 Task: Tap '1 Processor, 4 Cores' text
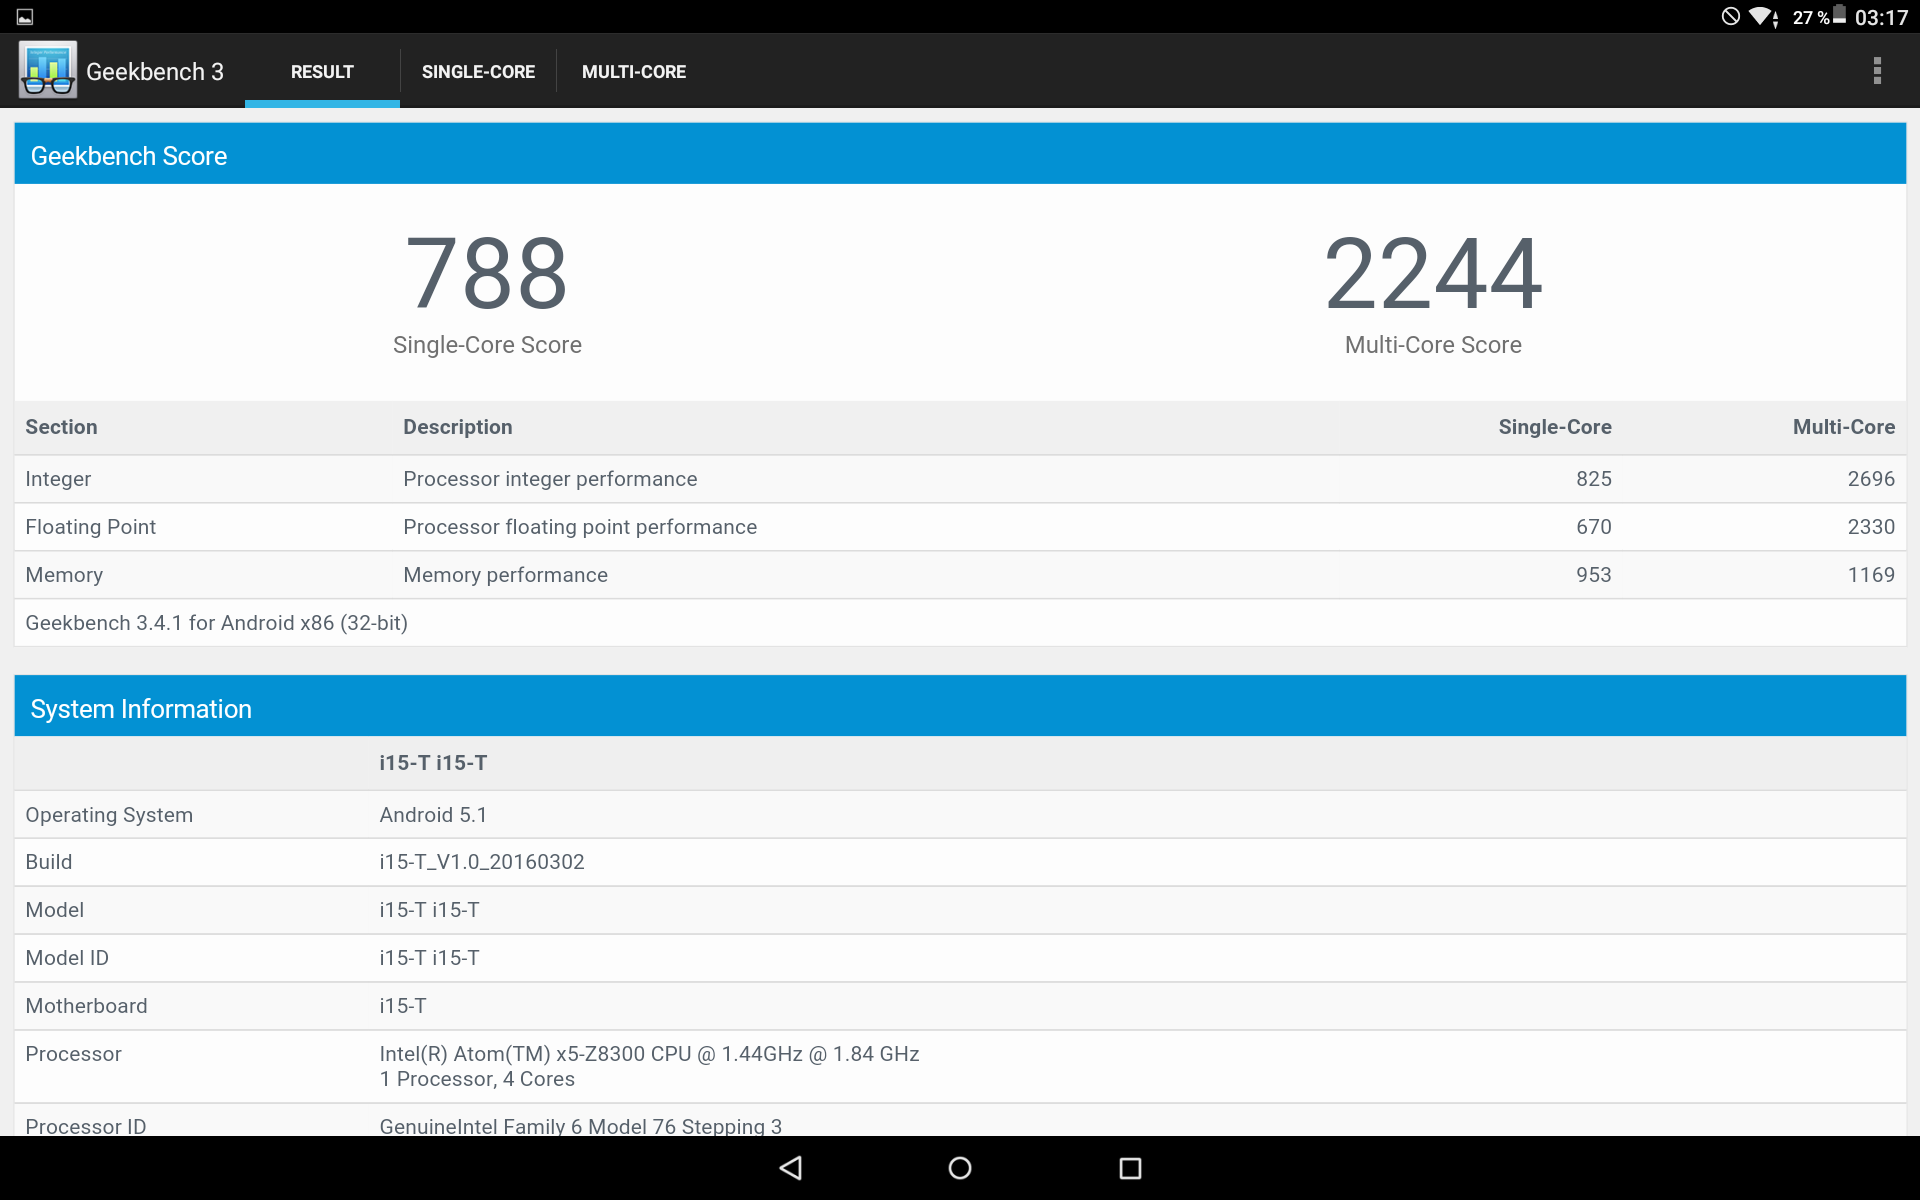(477, 1079)
